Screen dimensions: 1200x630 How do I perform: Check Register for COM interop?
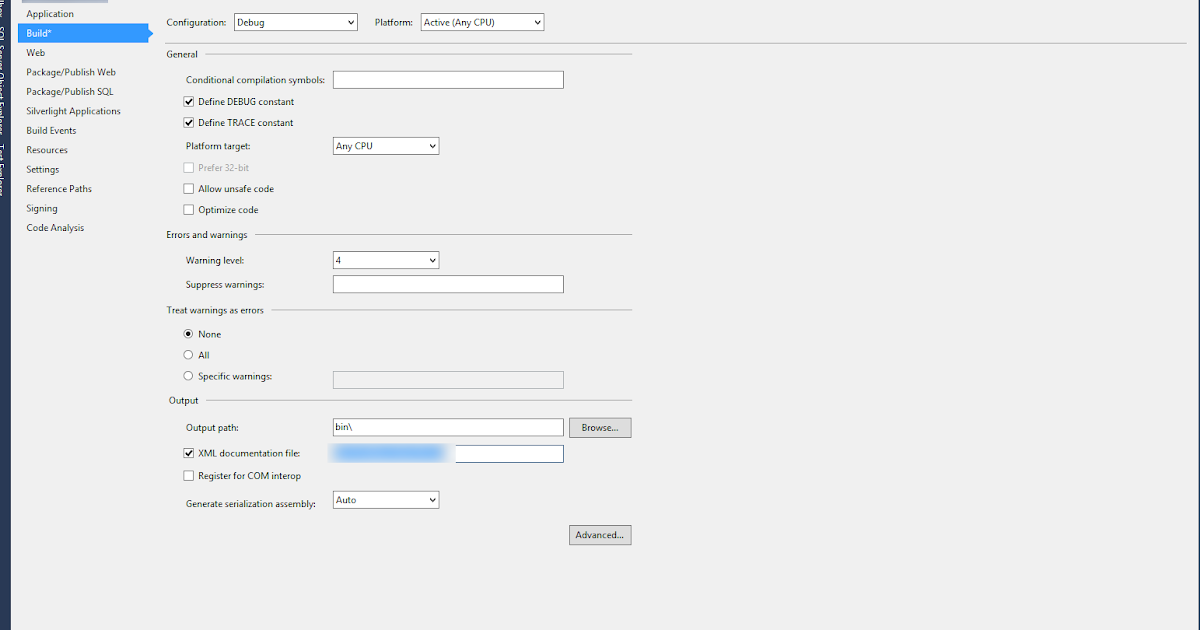pos(188,475)
